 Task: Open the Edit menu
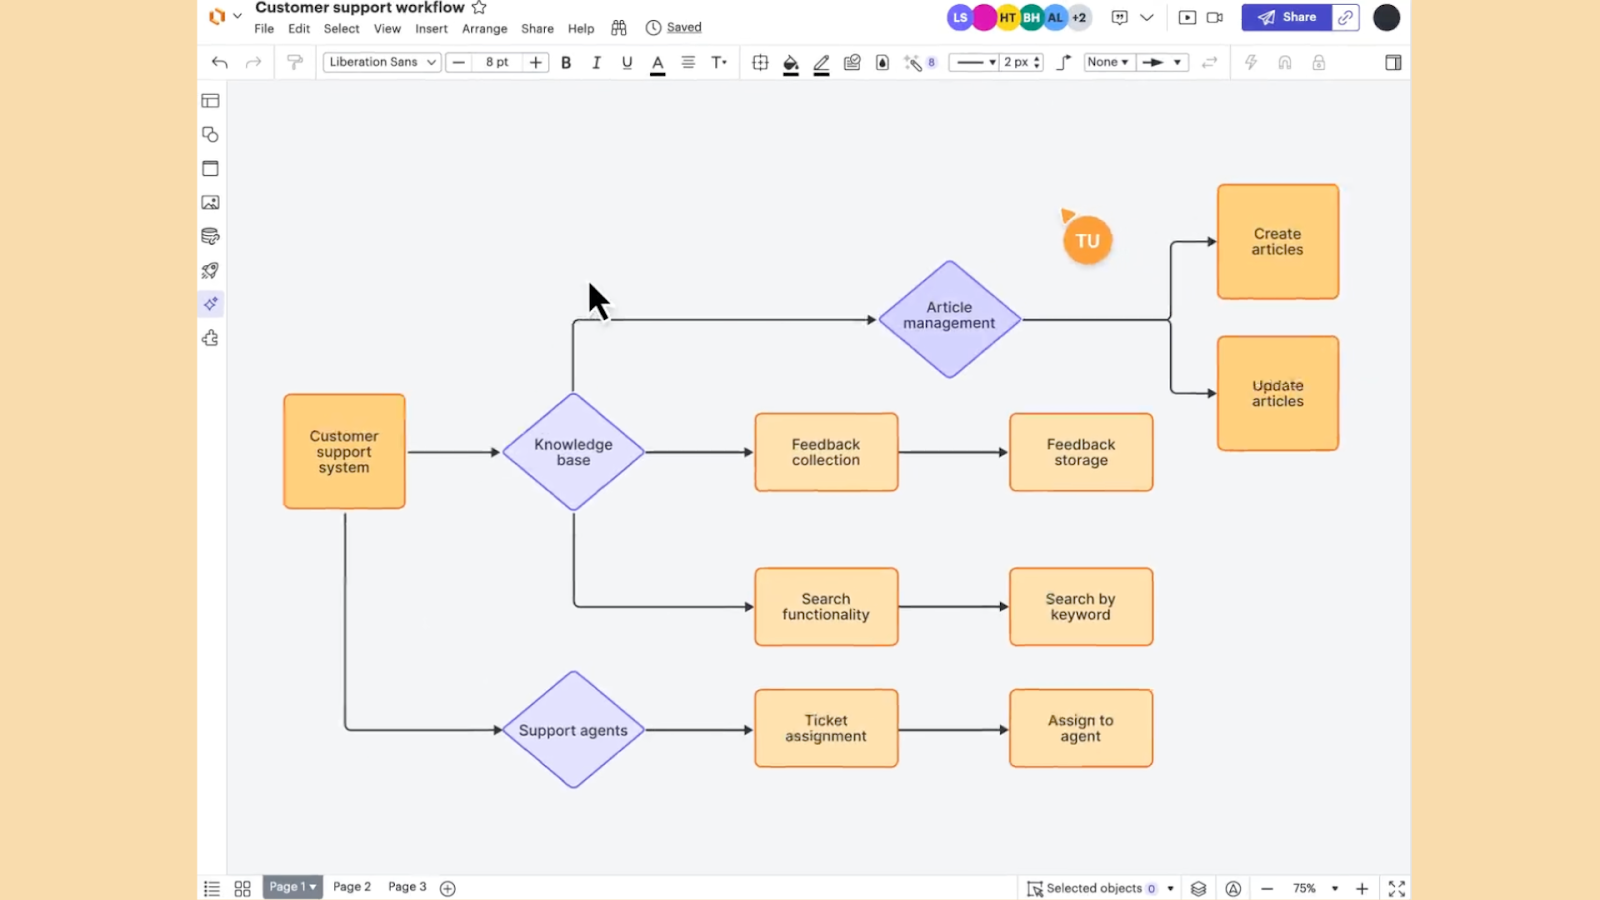tap(299, 29)
